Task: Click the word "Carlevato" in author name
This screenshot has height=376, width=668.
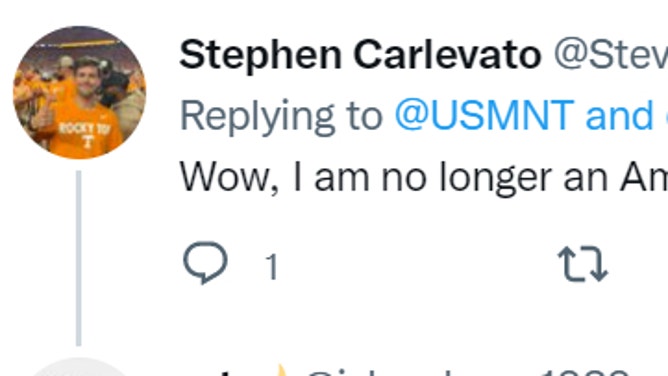Action: tap(447, 55)
